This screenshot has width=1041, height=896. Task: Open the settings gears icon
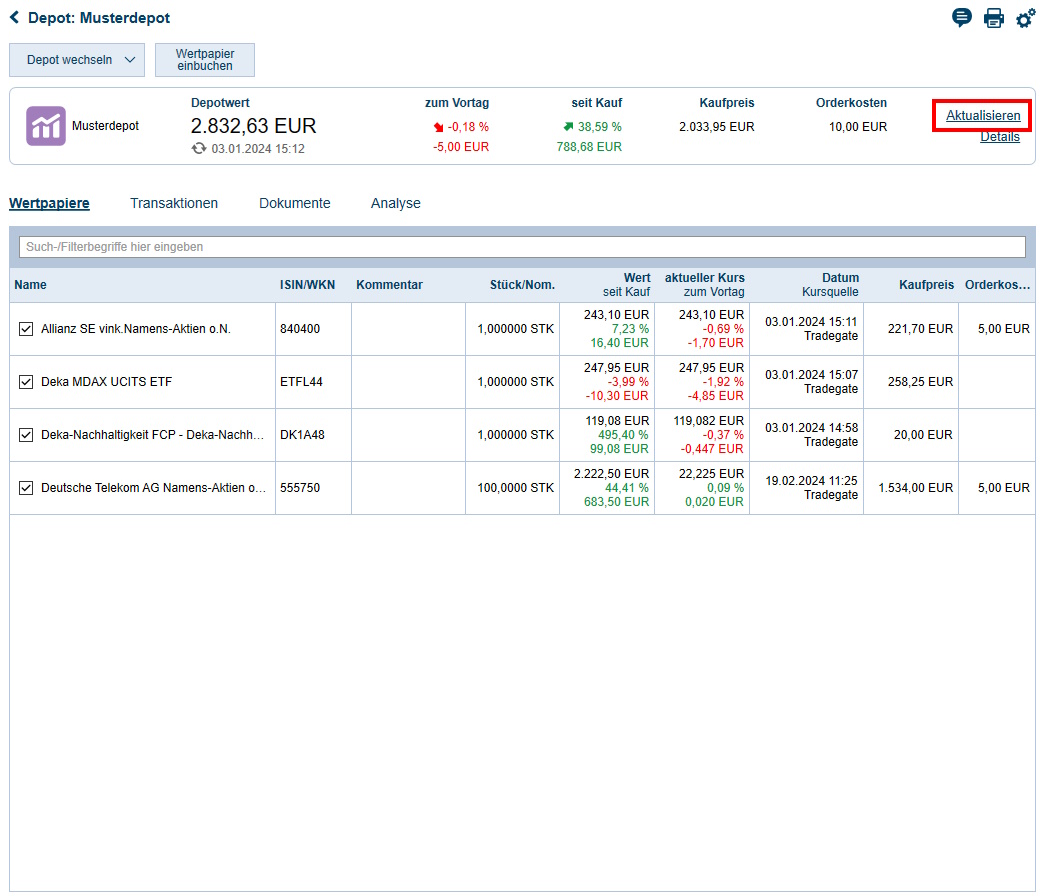click(1026, 18)
